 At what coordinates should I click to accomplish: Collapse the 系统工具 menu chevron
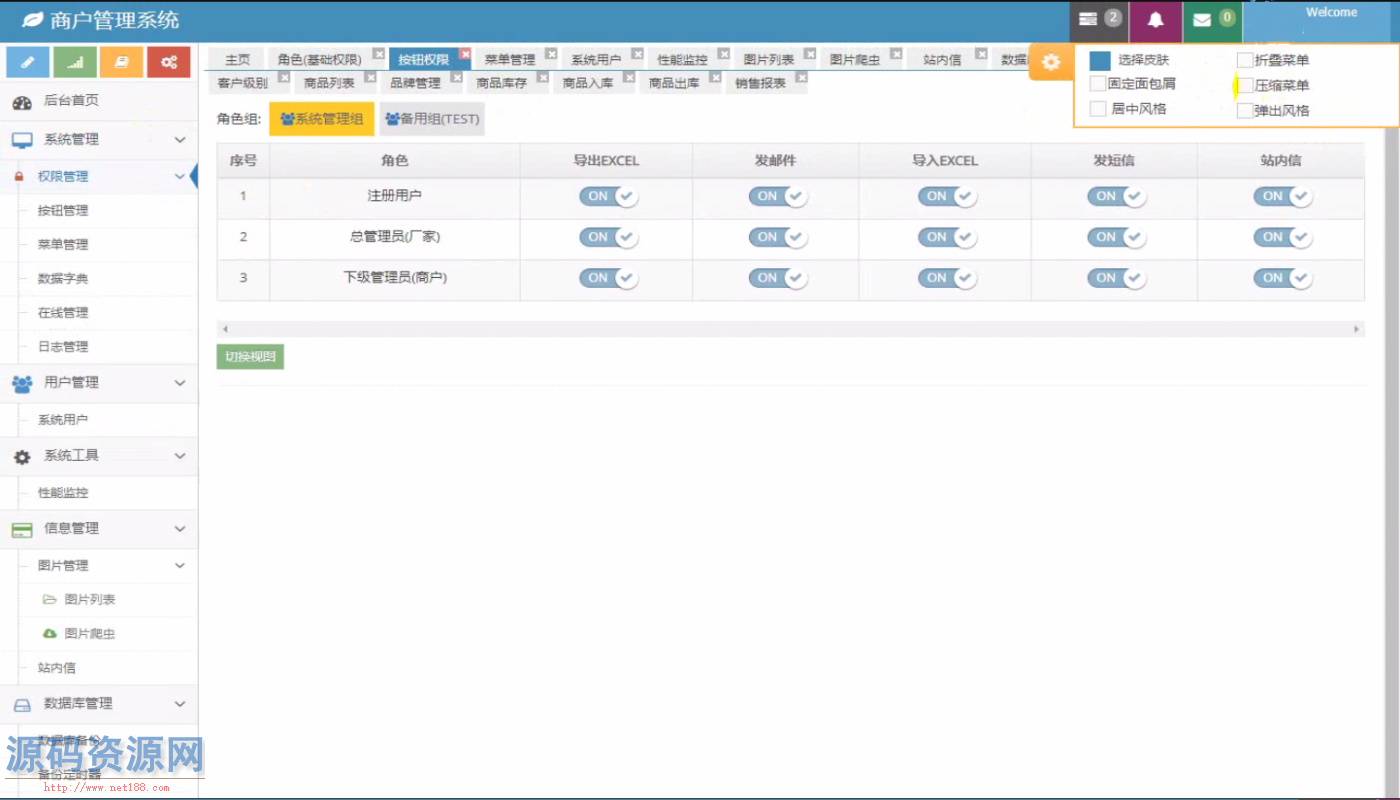click(180, 456)
